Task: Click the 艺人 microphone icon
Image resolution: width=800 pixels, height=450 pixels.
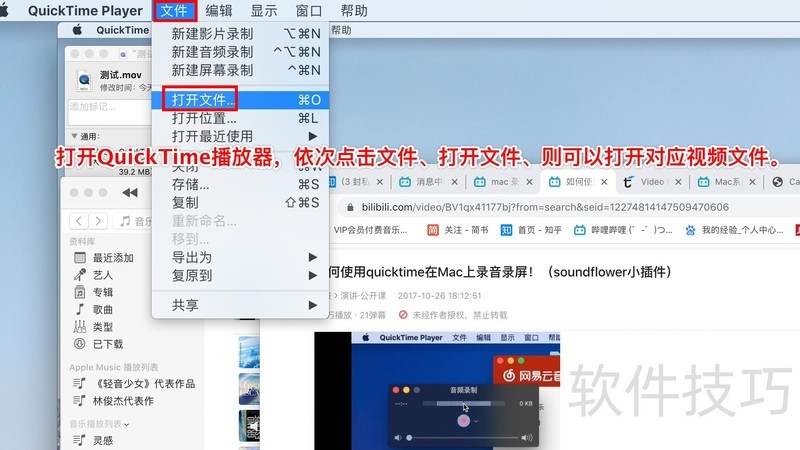Action: (80, 275)
